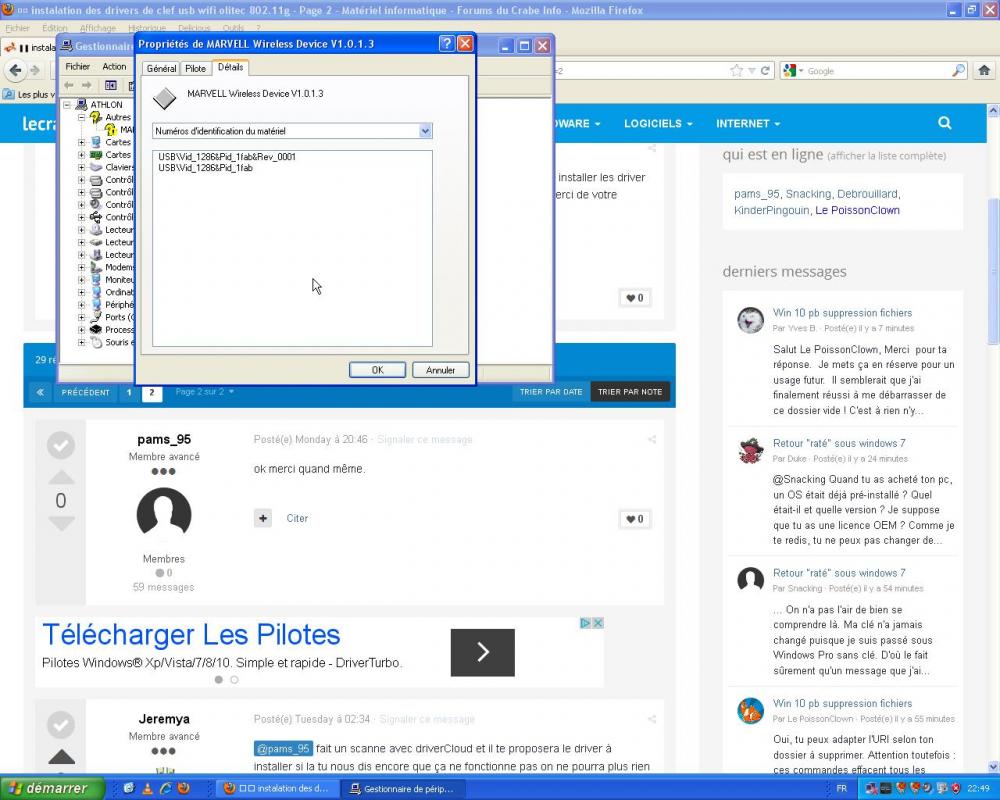Viewport: 1000px width, 800px height.
Task: Open the Numéros d'identification du matériel dropdown
Action: tap(425, 131)
